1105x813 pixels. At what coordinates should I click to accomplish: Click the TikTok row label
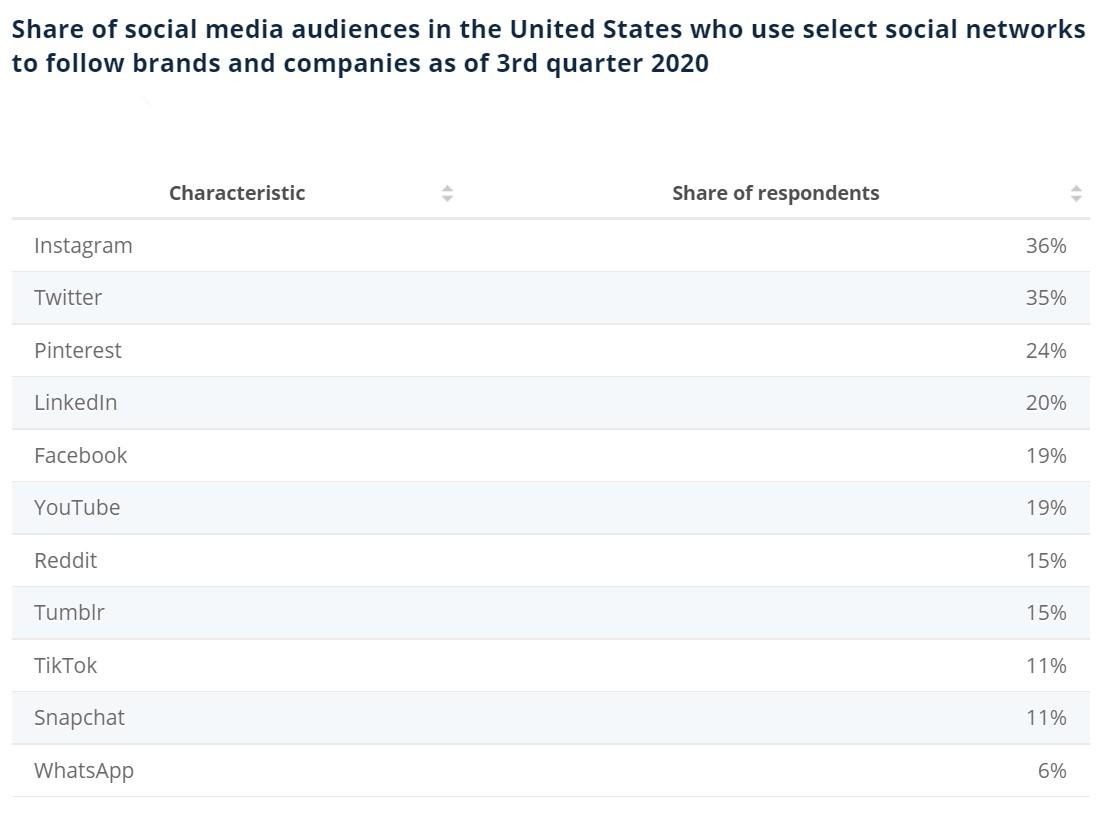point(65,666)
